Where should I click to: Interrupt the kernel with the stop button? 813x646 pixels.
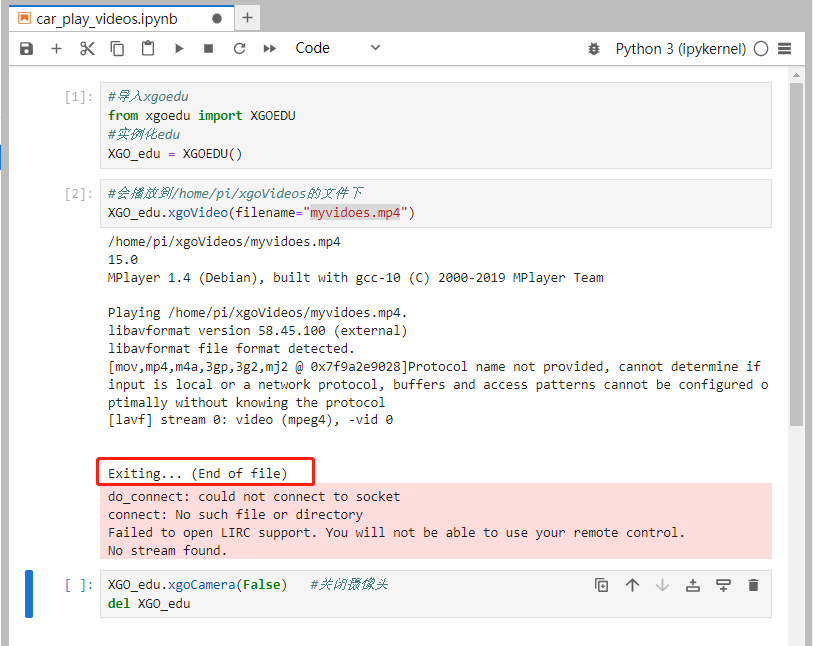pos(208,49)
